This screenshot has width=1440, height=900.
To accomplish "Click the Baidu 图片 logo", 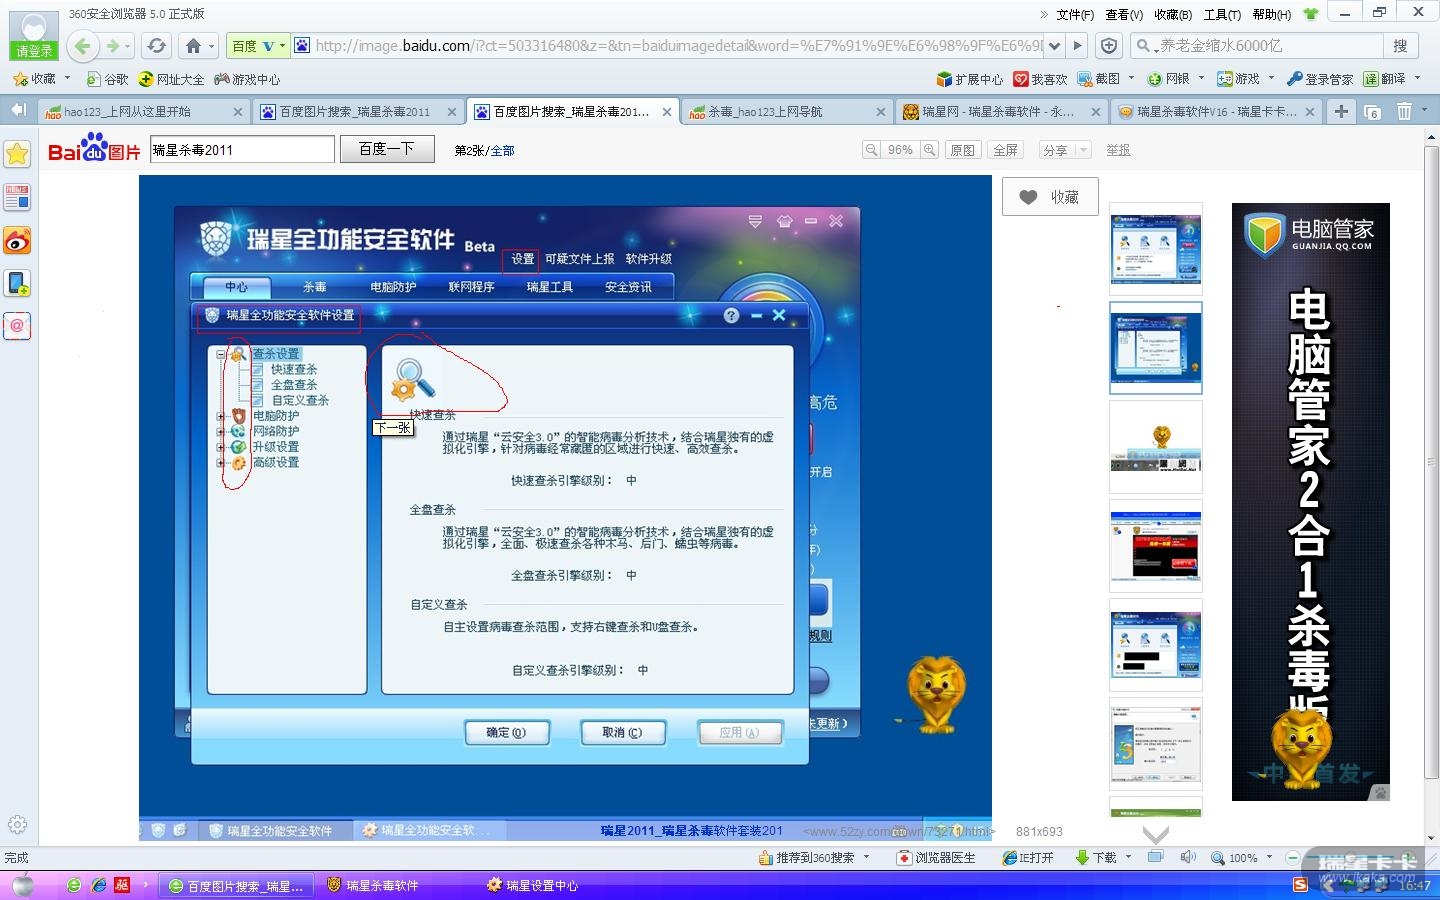I will (x=94, y=148).
